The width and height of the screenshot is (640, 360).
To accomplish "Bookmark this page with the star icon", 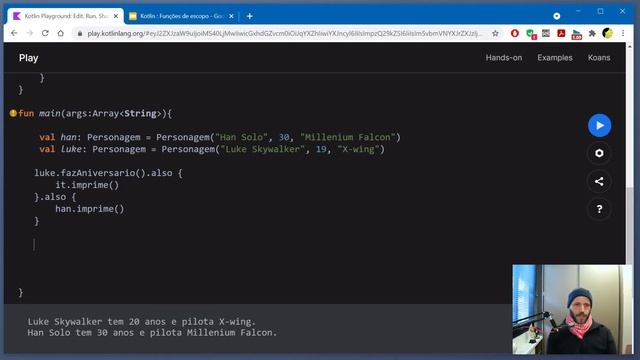I will click(x=495, y=33).
